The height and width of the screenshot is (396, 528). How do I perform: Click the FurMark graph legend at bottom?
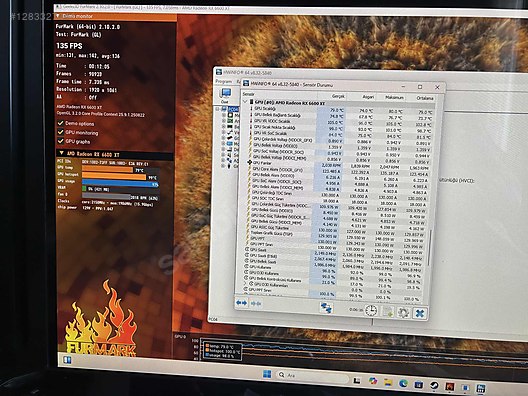(x=222, y=351)
